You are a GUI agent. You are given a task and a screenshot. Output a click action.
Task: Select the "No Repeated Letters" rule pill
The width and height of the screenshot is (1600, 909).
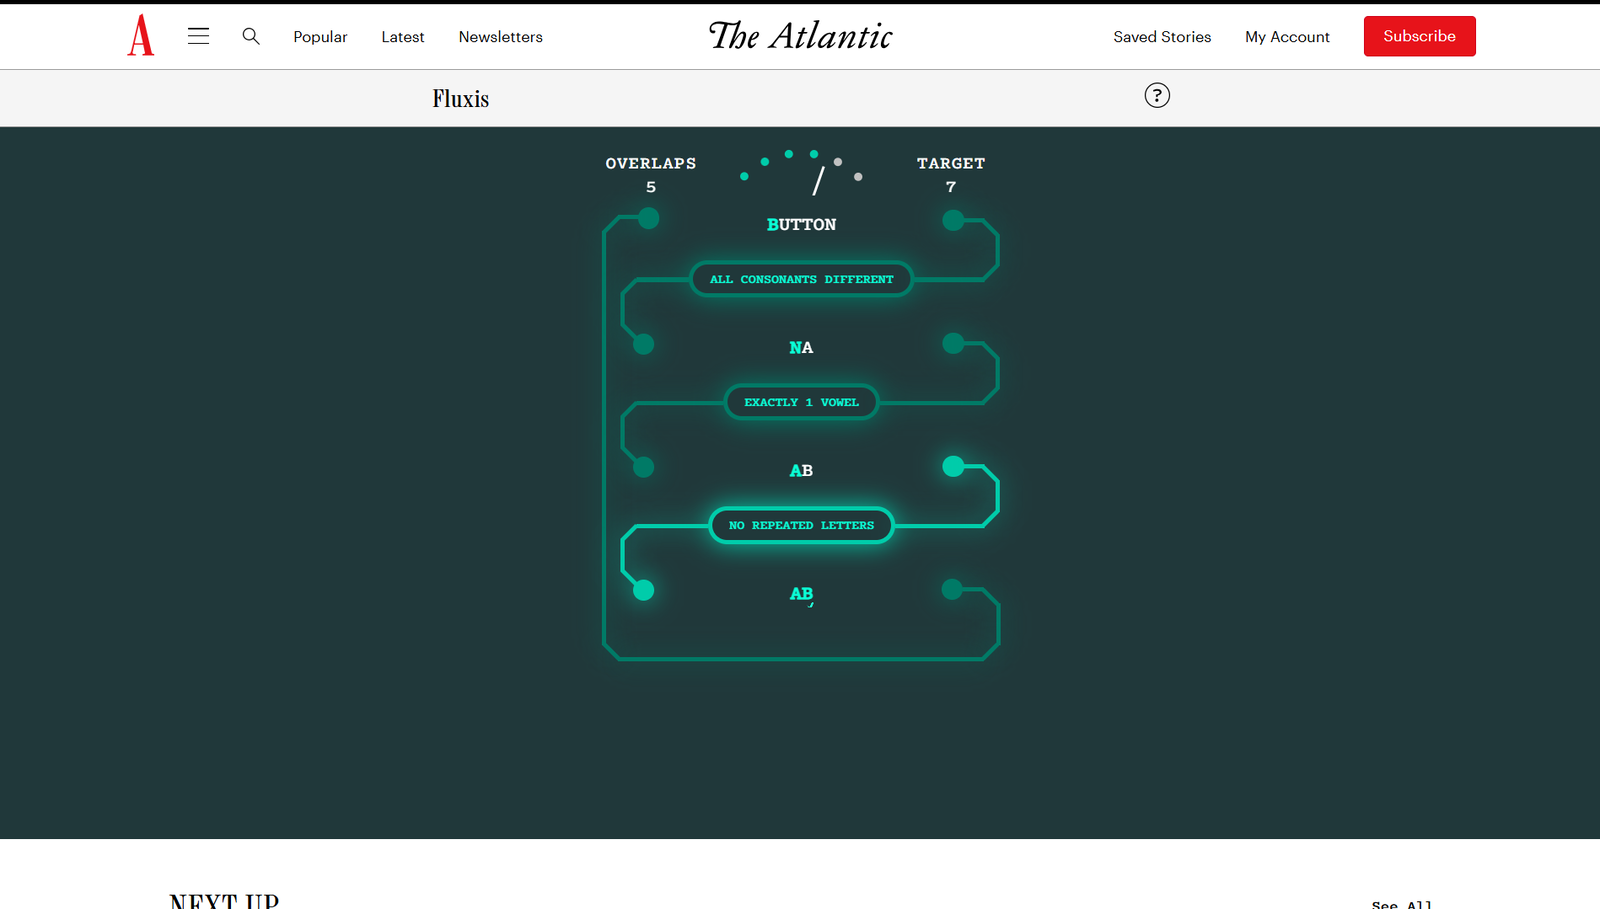click(801, 525)
